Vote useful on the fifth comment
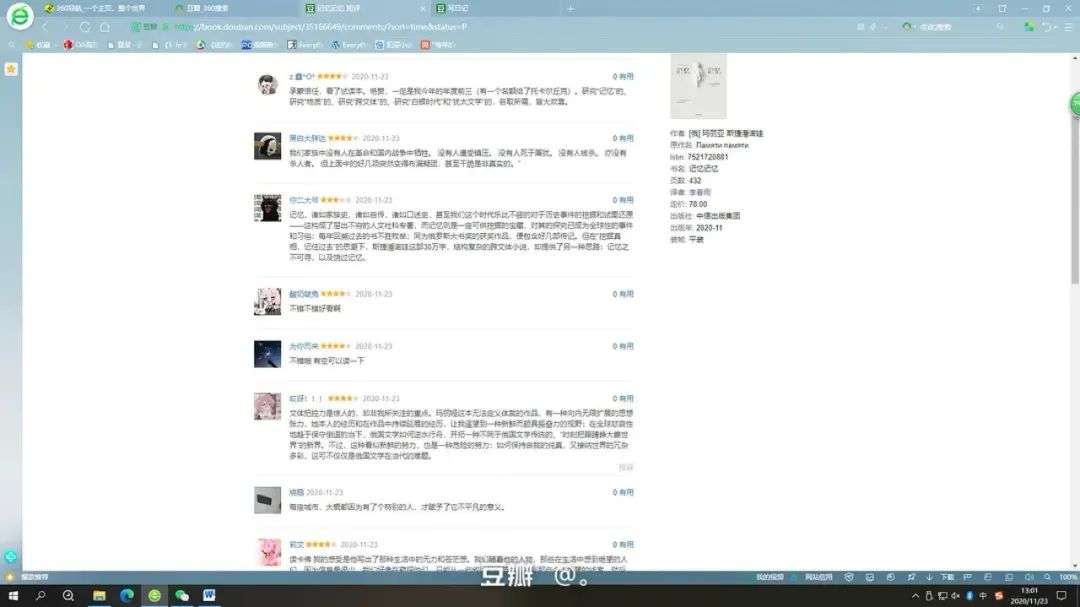Screen dimensions: 1080x607 click(x=623, y=347)
